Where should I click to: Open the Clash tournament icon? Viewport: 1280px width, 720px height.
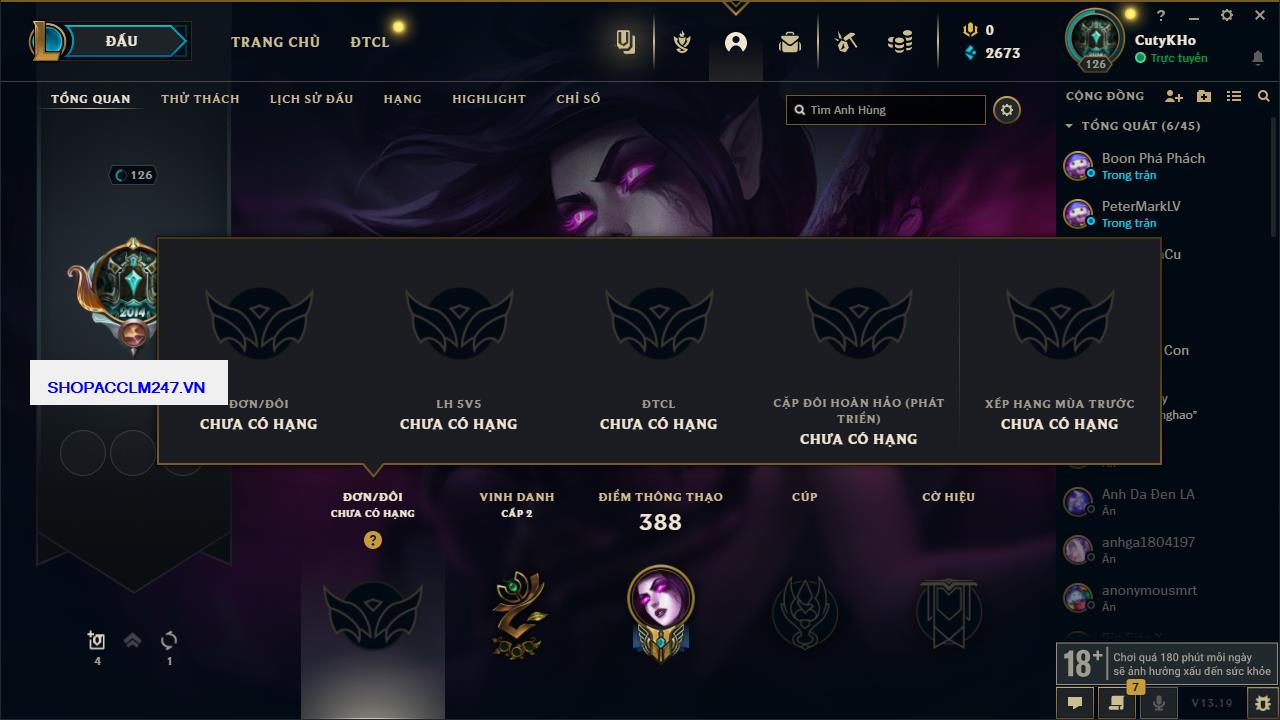(682, 42)
